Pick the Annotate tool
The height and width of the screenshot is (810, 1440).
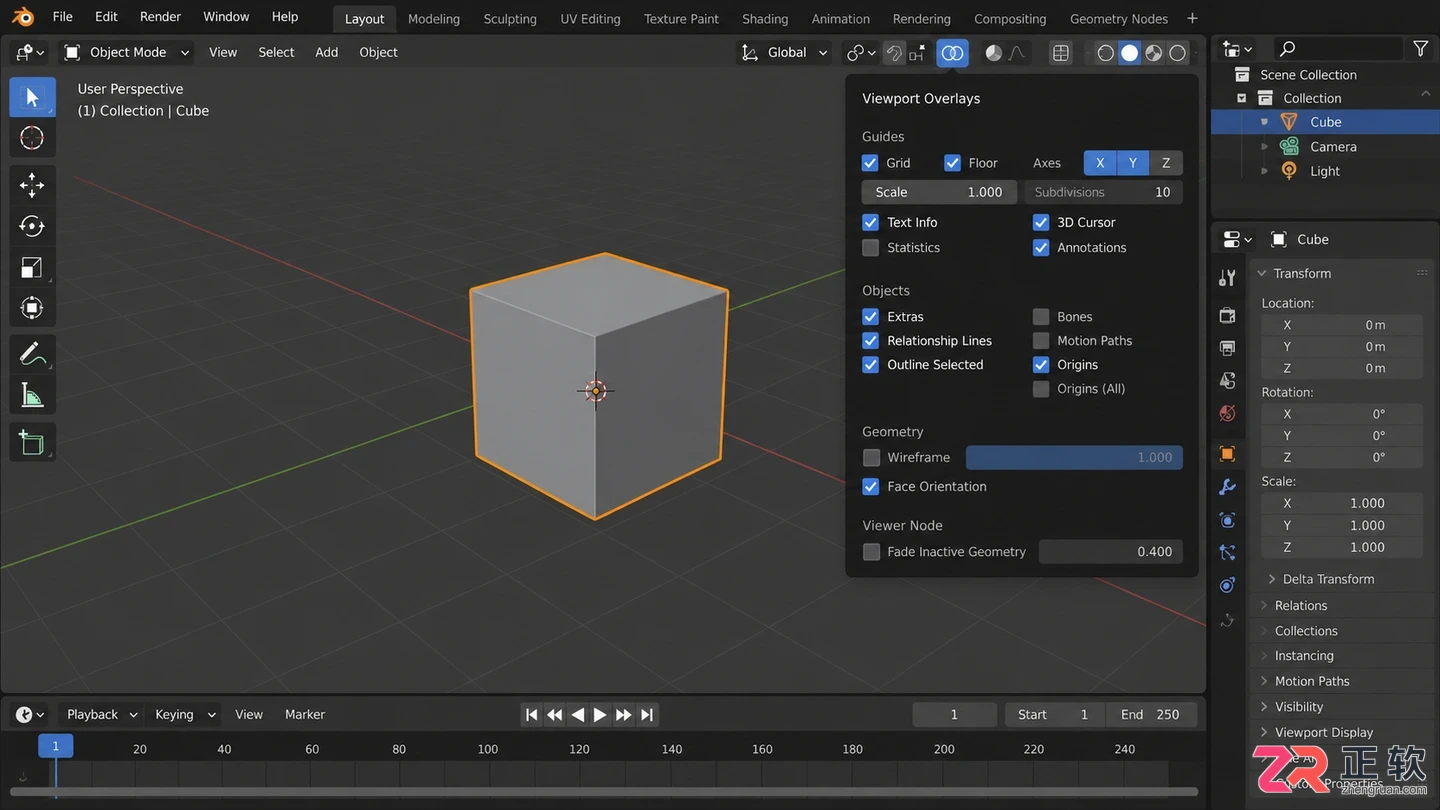coord(32,354)
